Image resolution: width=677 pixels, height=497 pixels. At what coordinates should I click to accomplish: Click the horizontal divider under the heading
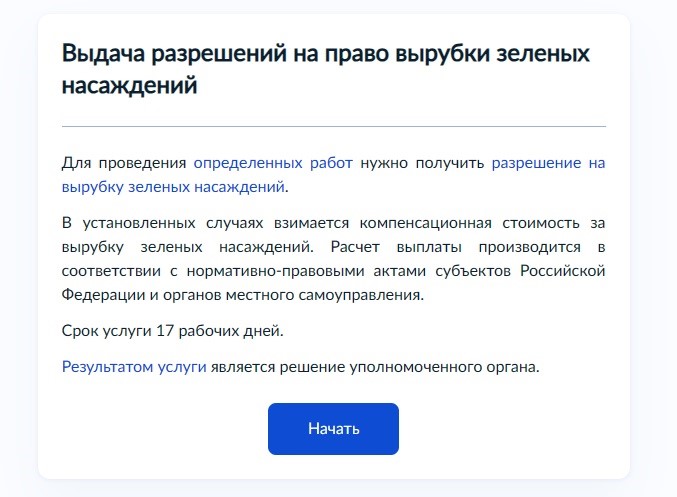point(334,127)
